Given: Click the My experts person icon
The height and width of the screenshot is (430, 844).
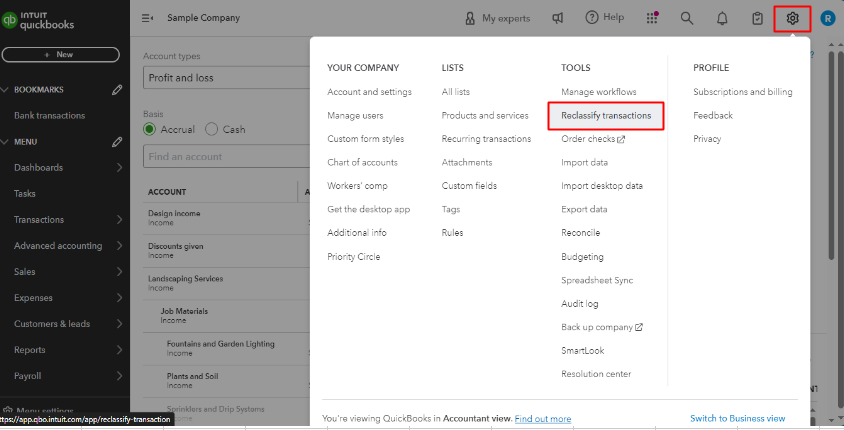Looking at the screenshot, I should [470, 18].
